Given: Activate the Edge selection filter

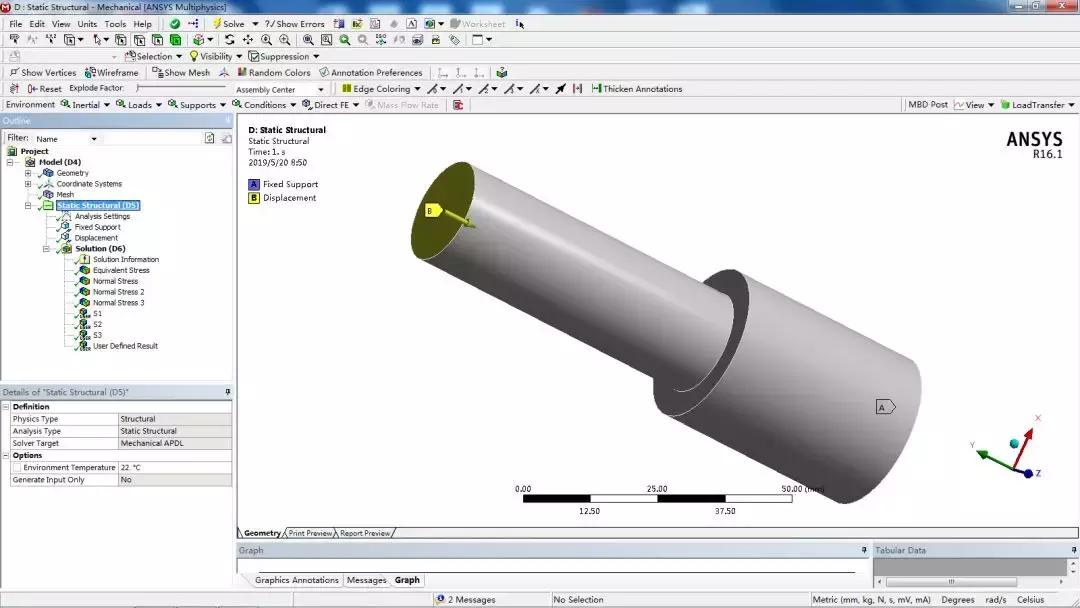Looking at the screenshot, I should 139,40.
